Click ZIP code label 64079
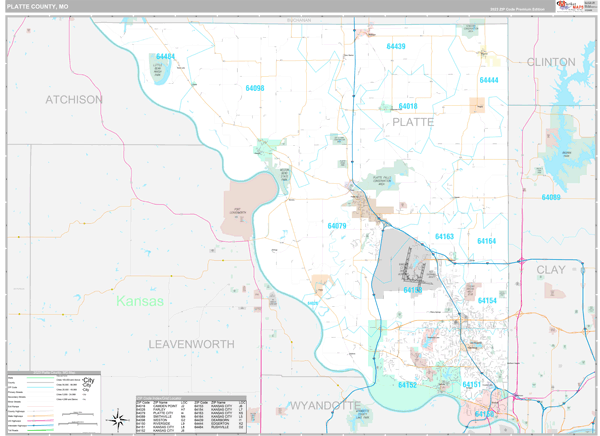The height and width of the screenshot is (436, 600). [337, 226]
